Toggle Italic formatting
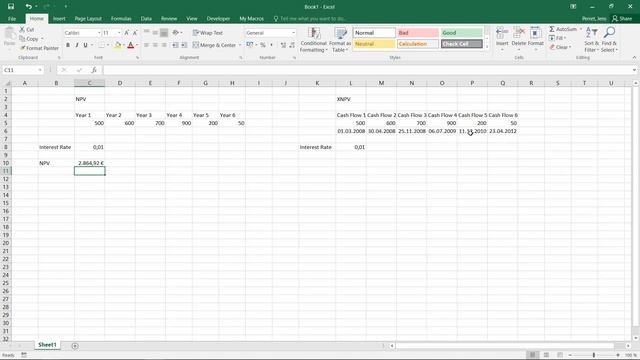This screenshot has width=640, height=360. click(x=76, y=45)
